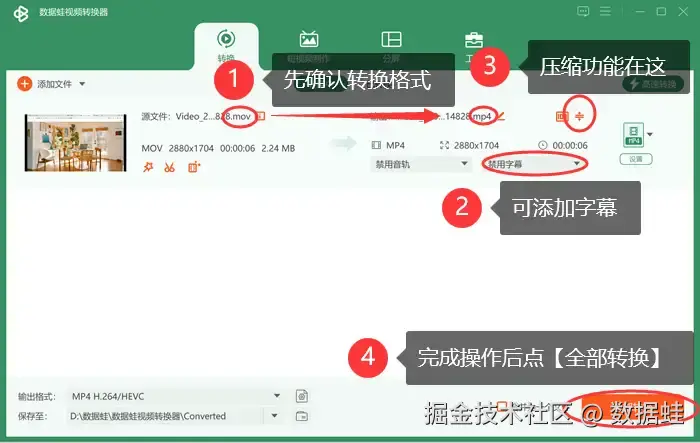Open the output folder icon
Image resolution: width=700 pixels, height=443 pixels.
point(302,416)
